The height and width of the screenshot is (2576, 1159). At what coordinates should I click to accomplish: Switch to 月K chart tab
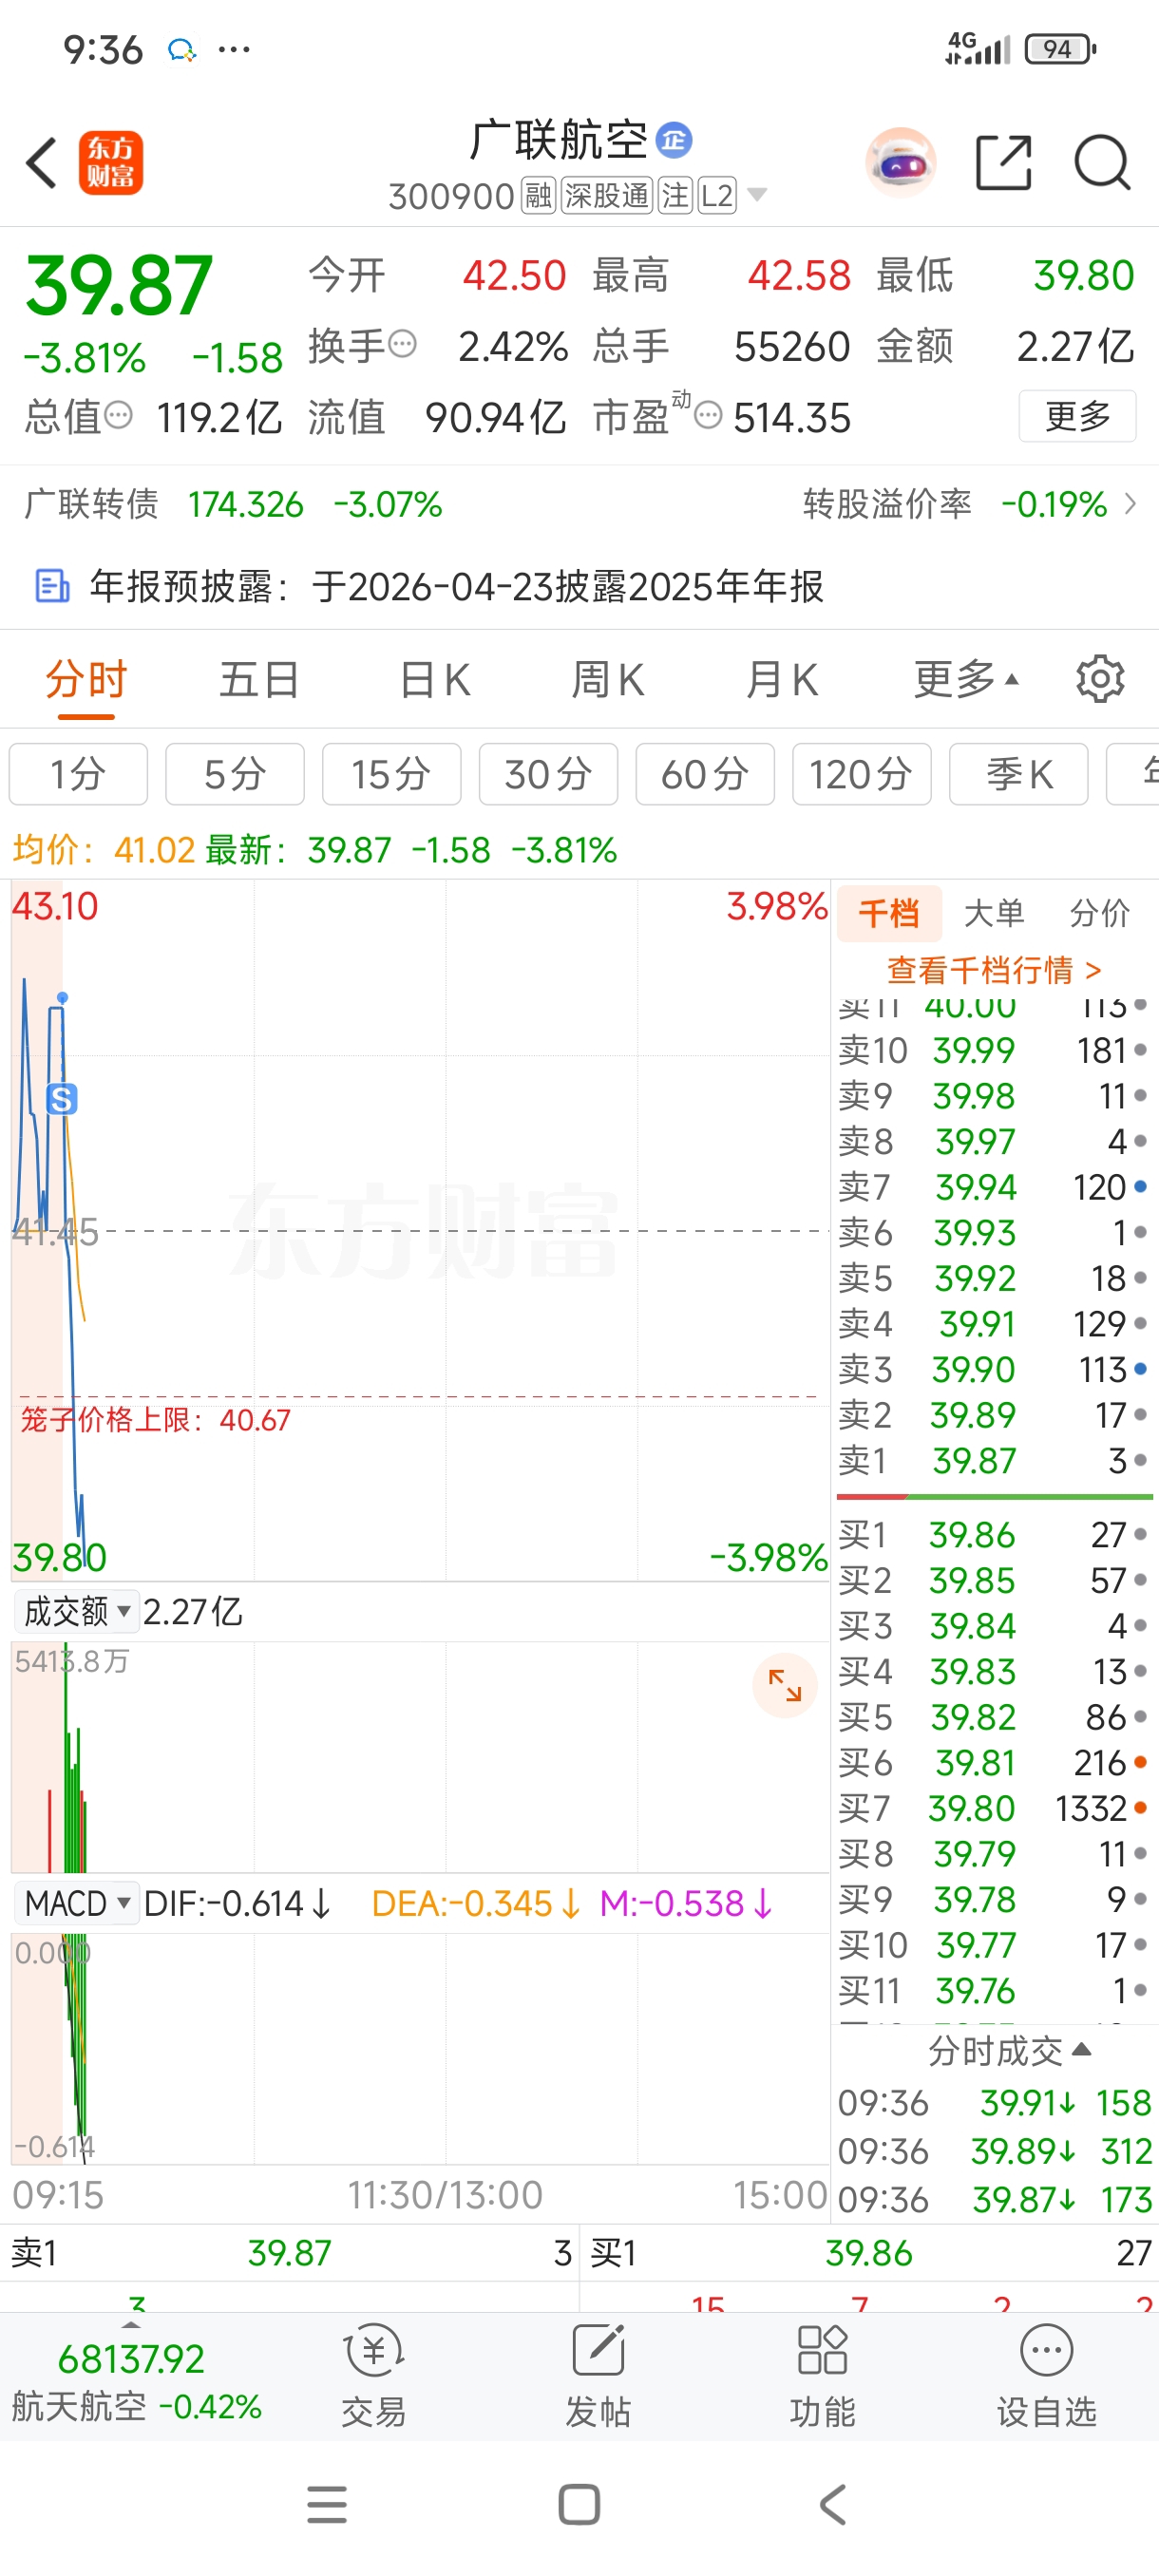[x=781, y=680]
